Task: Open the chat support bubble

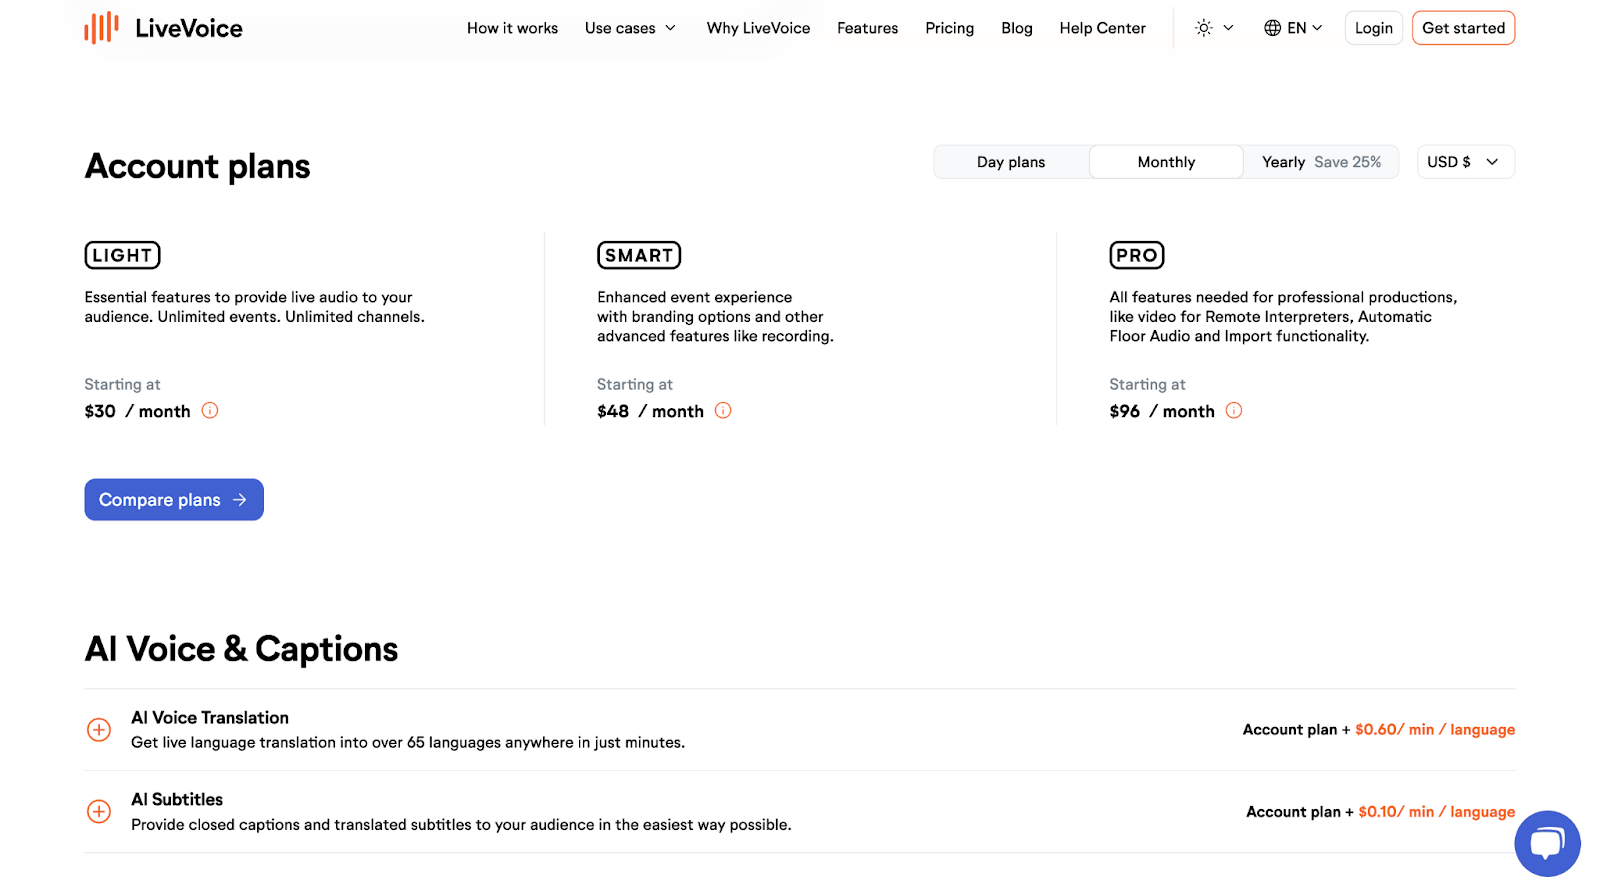Action: (x=1547, y=843)
